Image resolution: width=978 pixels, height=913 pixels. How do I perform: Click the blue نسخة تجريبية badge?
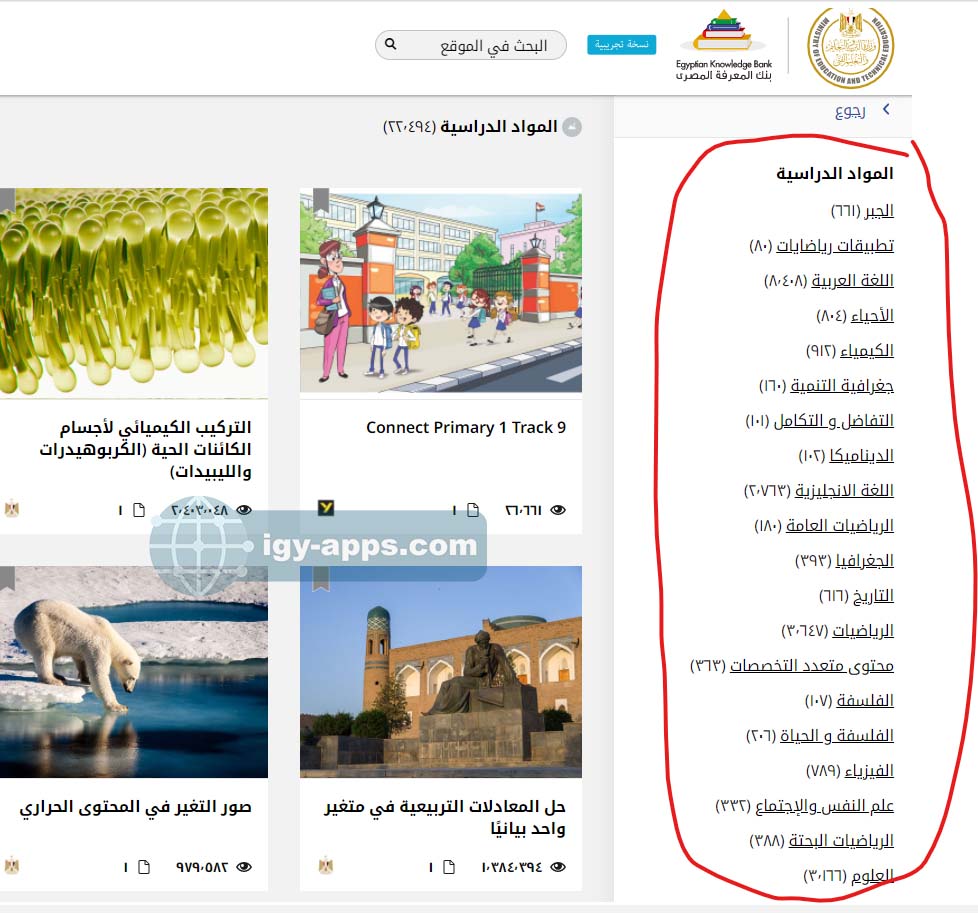[x=622, y=45]
